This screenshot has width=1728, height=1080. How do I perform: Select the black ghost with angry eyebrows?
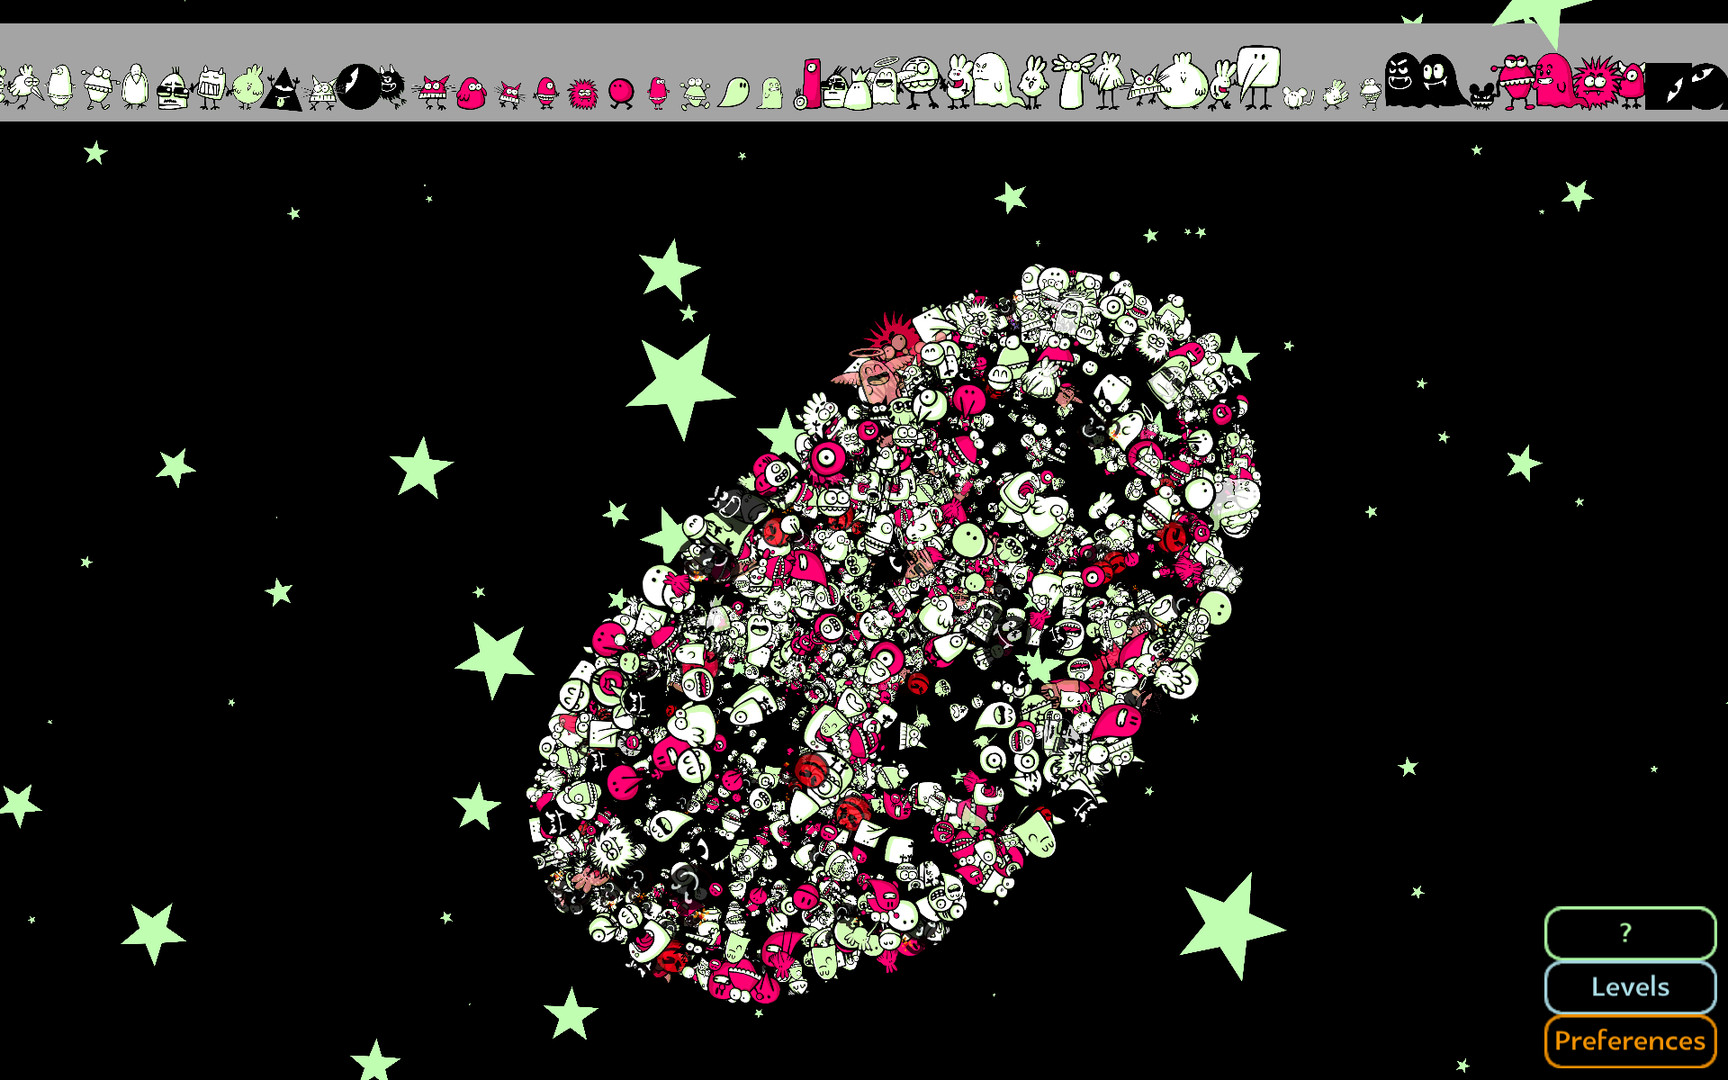tap(1402, 80)
